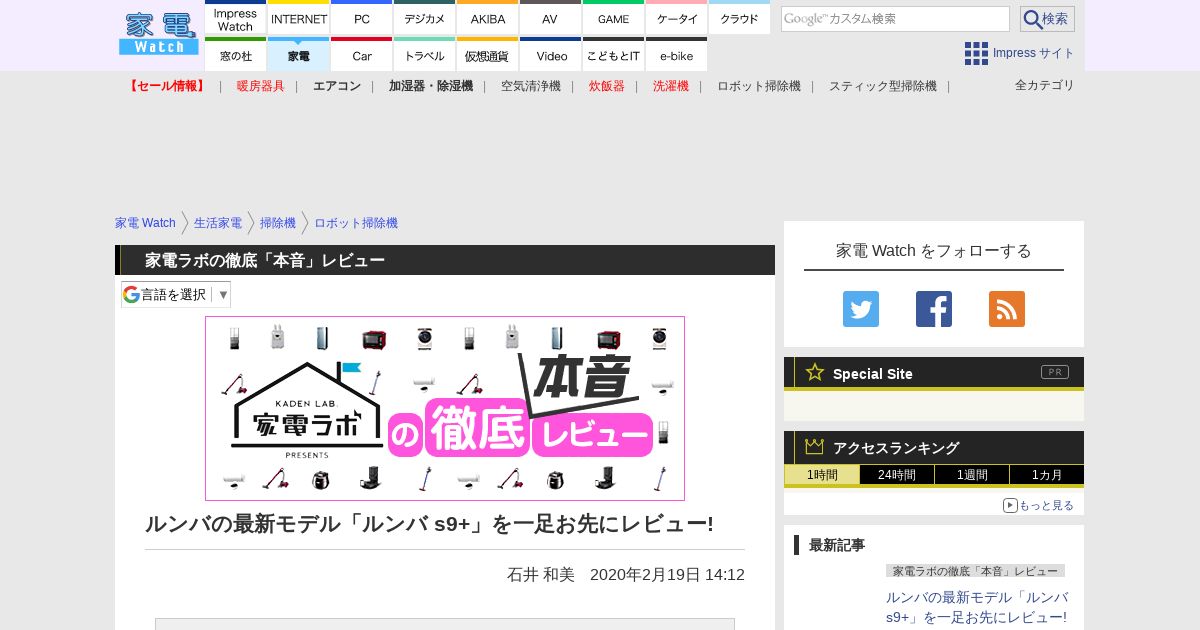Open the AKIBA site tab
Viewport: 1200px width, 630px height.
click(488, 19)
